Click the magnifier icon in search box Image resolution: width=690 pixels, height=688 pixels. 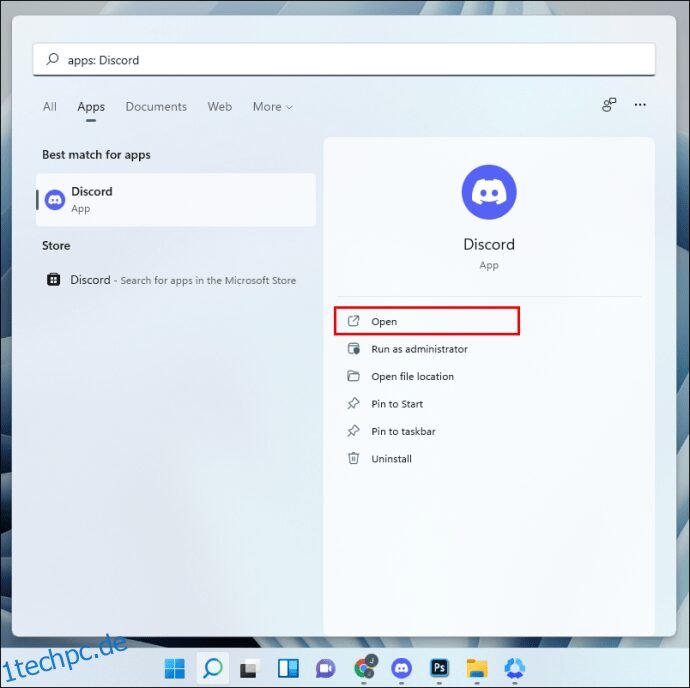(x=53, y=59)
